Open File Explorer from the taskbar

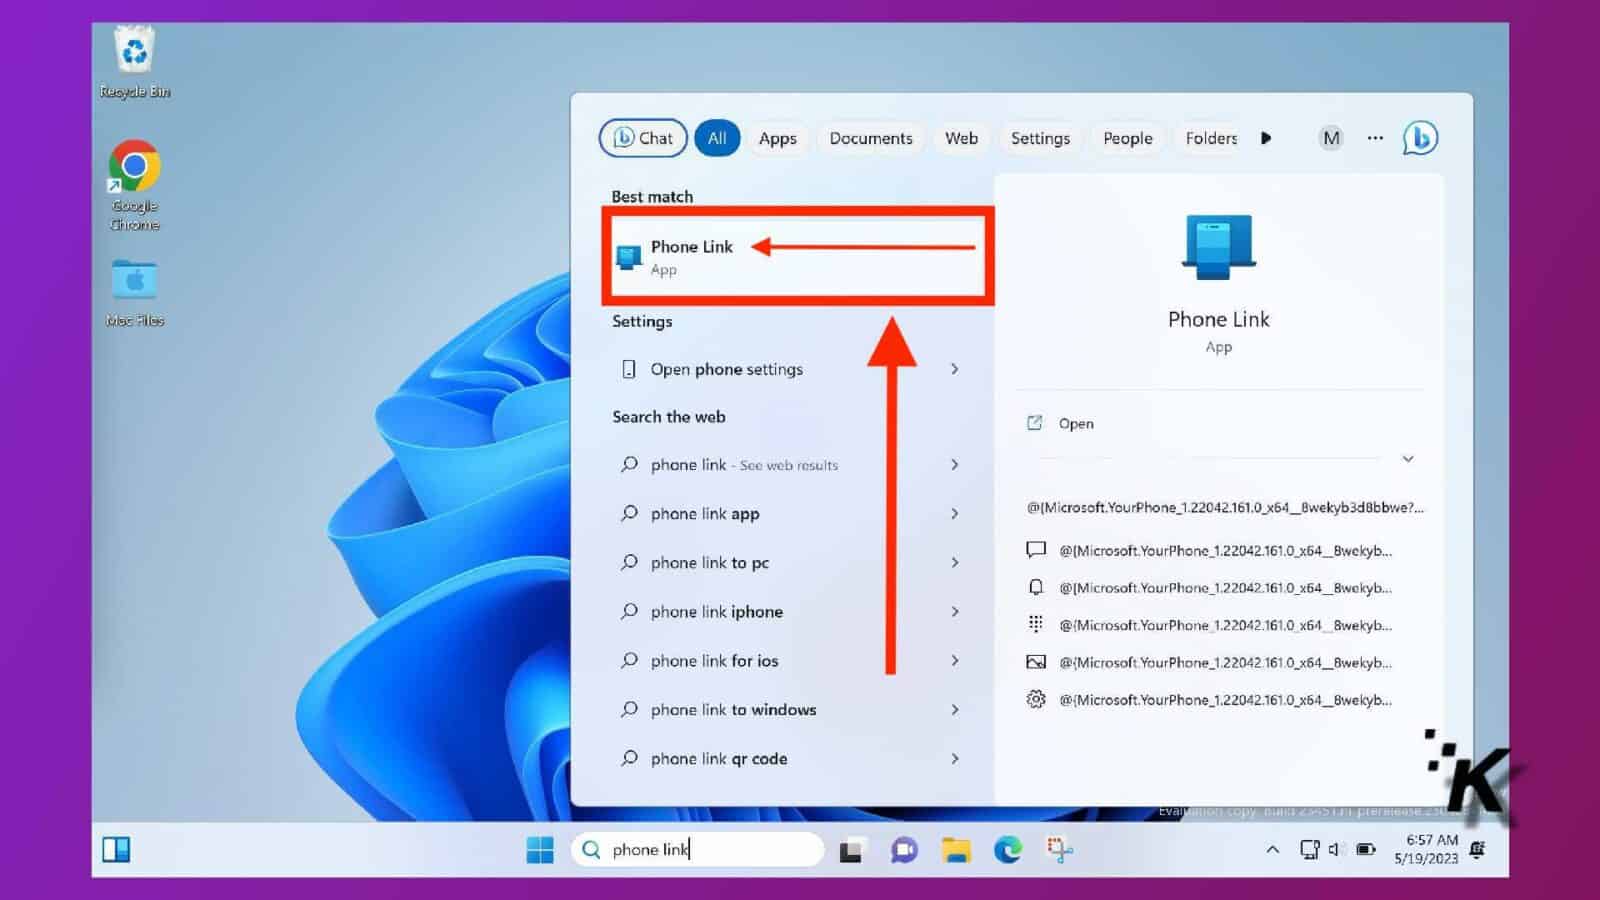(957, 849)
